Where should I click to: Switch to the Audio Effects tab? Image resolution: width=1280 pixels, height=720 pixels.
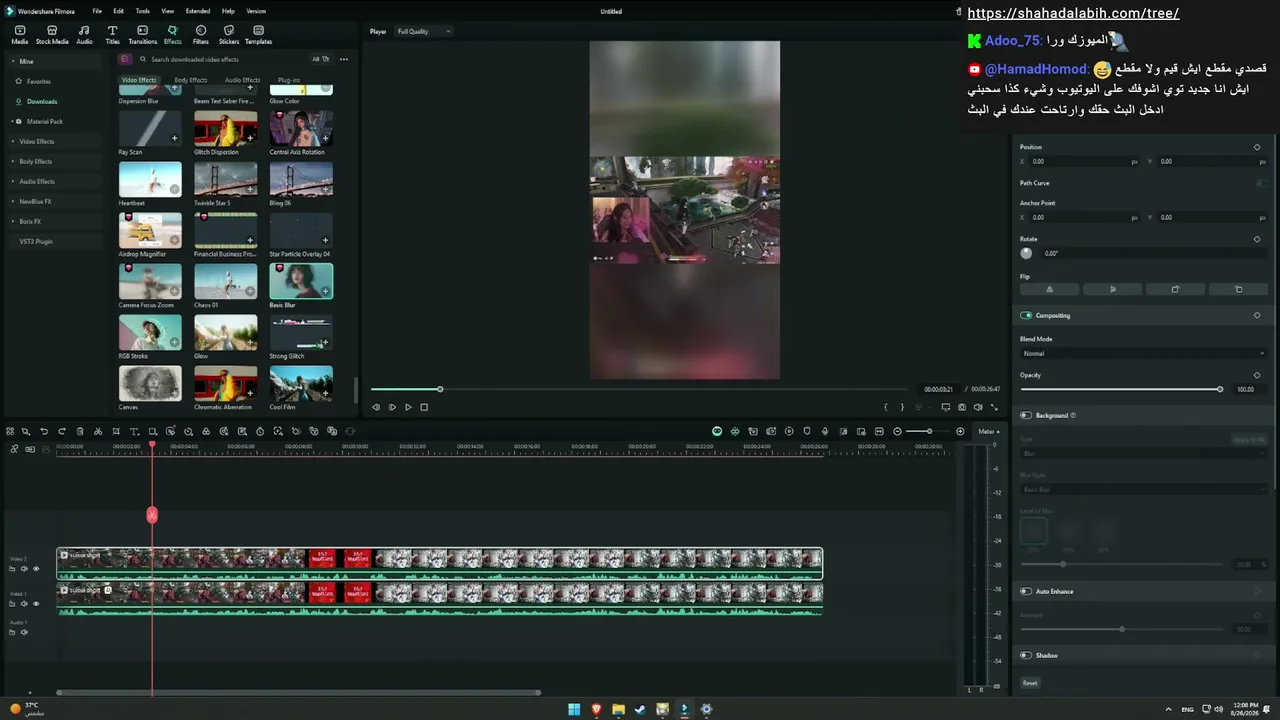[x=242, y=80]
